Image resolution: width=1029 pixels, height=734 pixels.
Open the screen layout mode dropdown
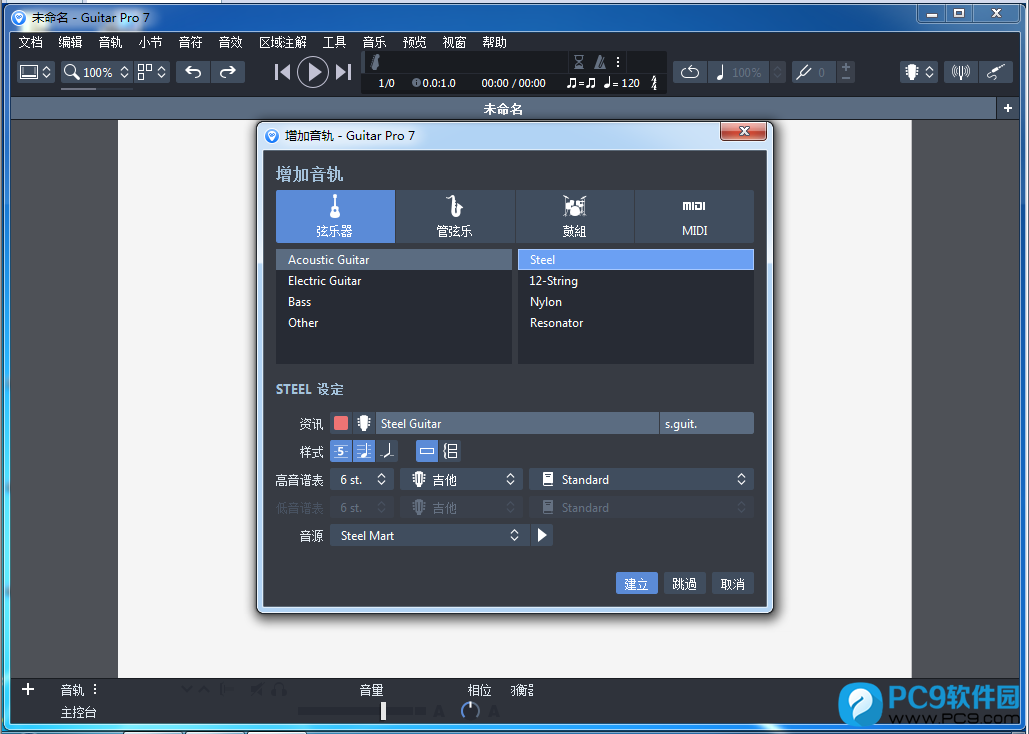[35, 72]
